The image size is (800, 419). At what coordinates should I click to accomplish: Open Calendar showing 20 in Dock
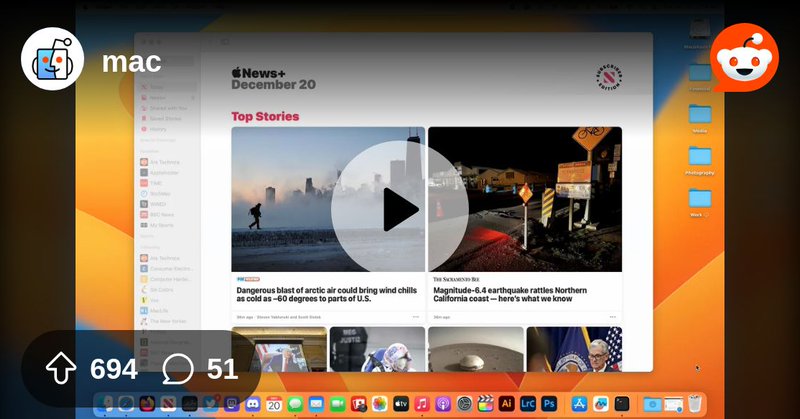[x=274, y=404]
